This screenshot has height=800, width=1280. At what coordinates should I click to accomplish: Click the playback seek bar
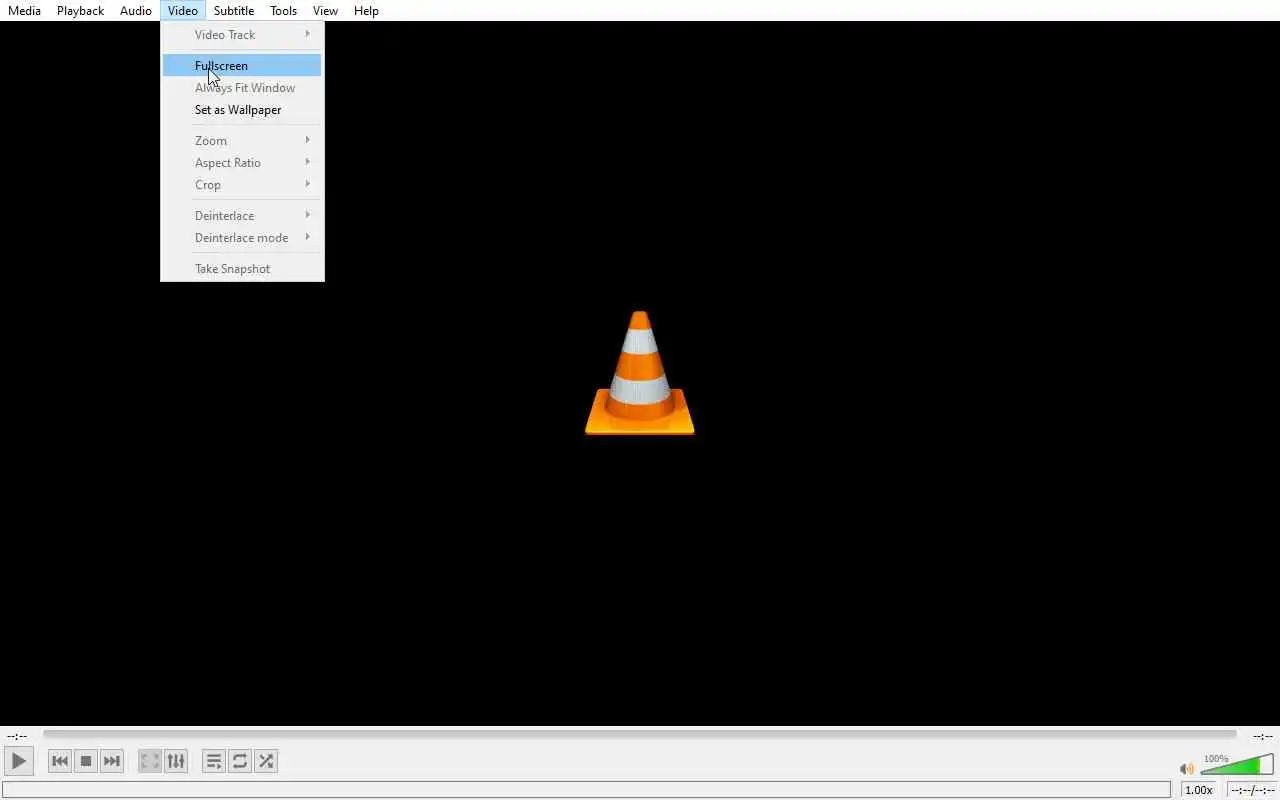(640, 735)
